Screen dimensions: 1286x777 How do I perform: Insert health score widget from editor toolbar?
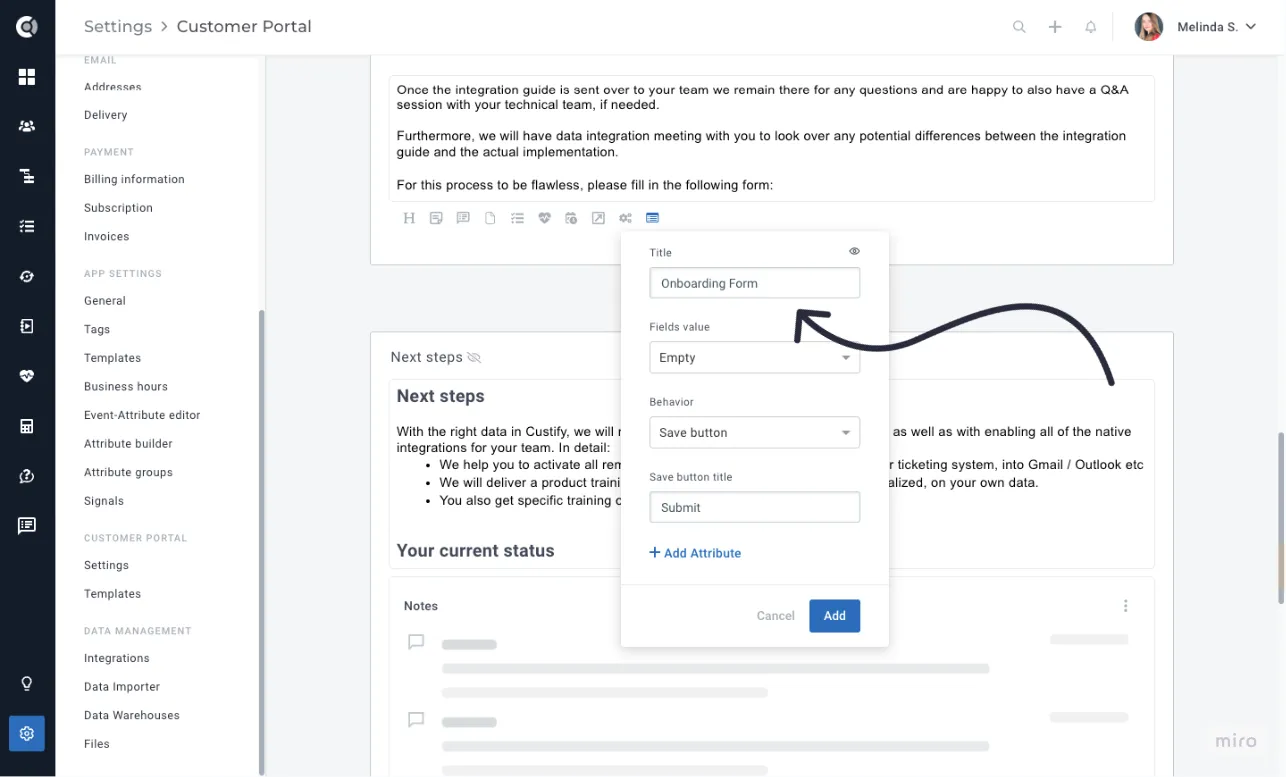point(544,218)
